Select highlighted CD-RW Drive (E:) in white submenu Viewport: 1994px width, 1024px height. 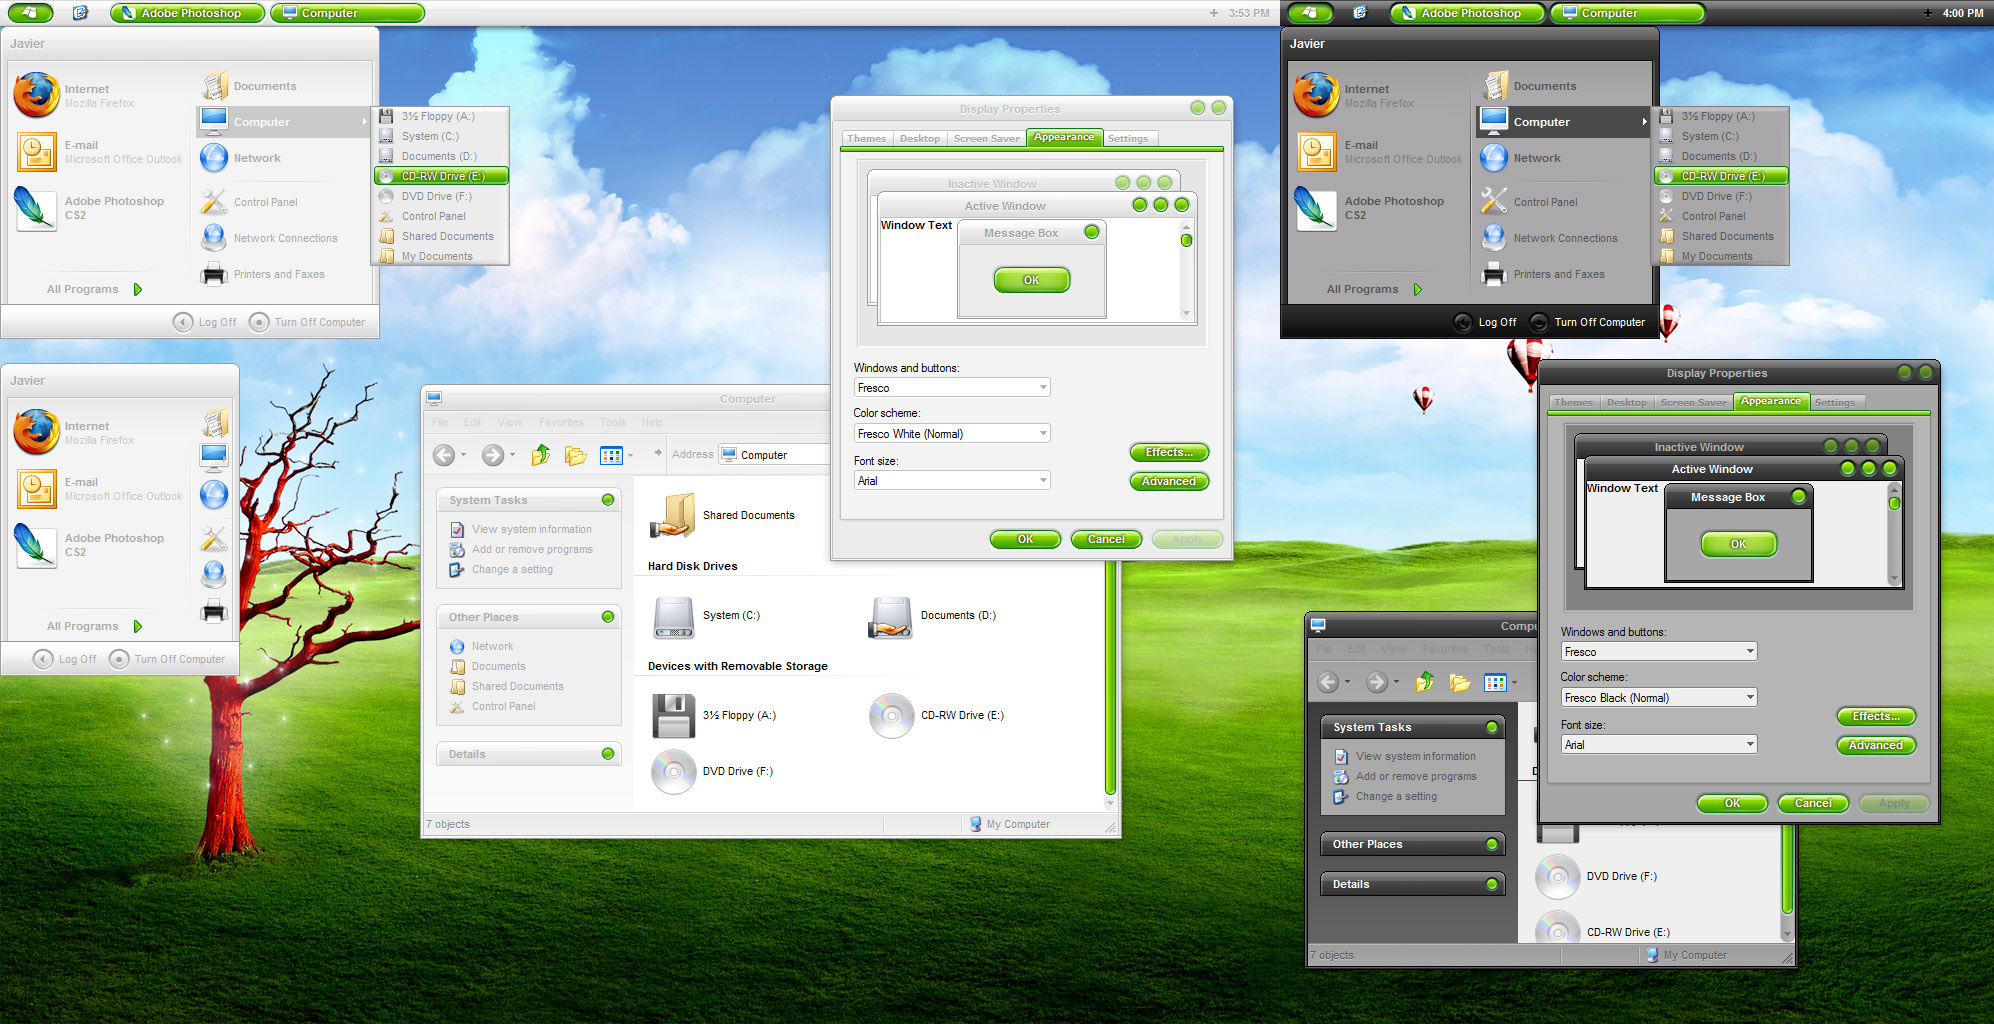click(x=441, y=176)
